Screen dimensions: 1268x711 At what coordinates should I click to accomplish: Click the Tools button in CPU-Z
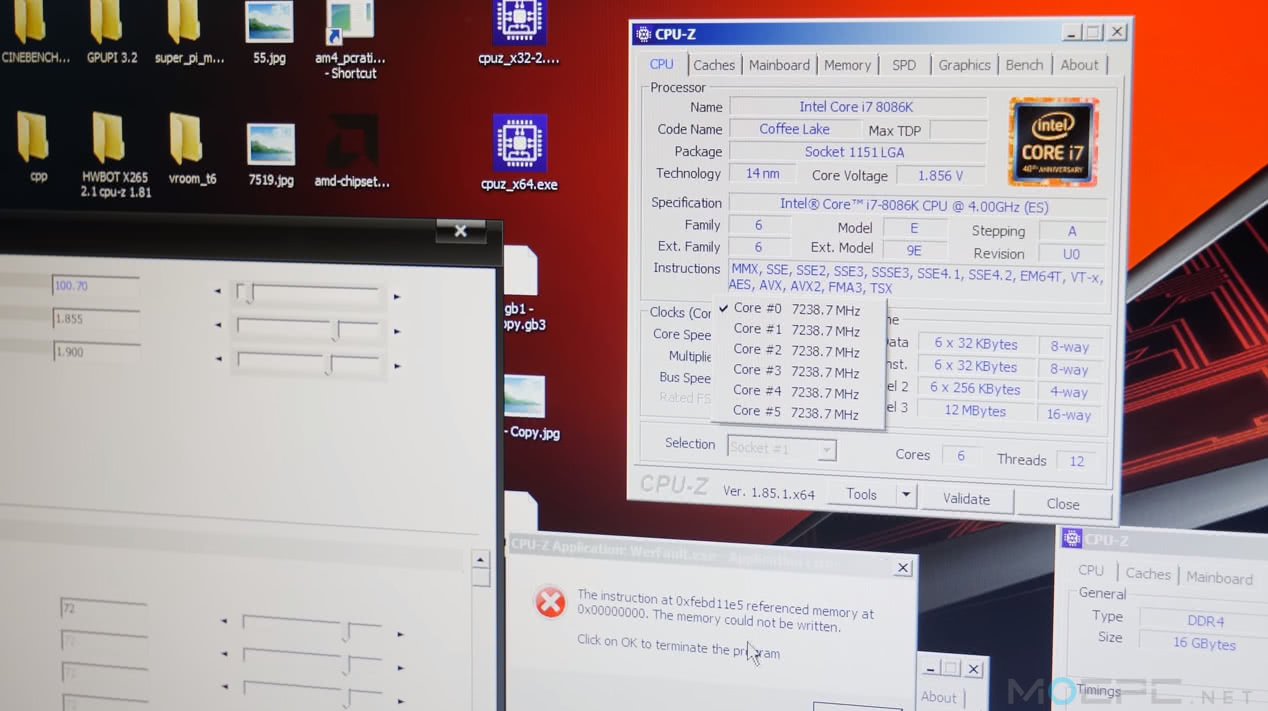pos(861,494)
